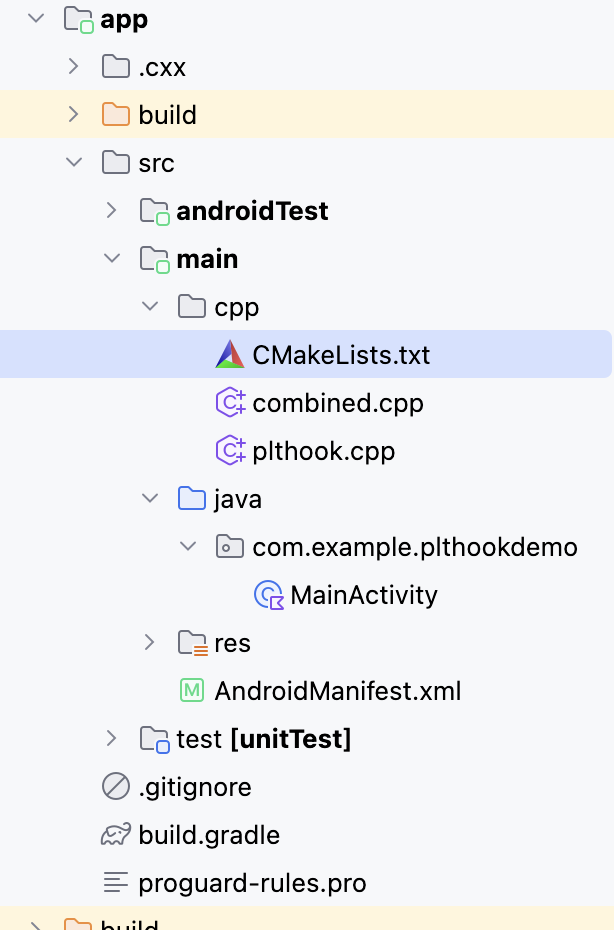Image resolution: width=614 pixels, height=930 pixels.
Task: Click the resources folder icon for res
Action: [x=192, y=643]
